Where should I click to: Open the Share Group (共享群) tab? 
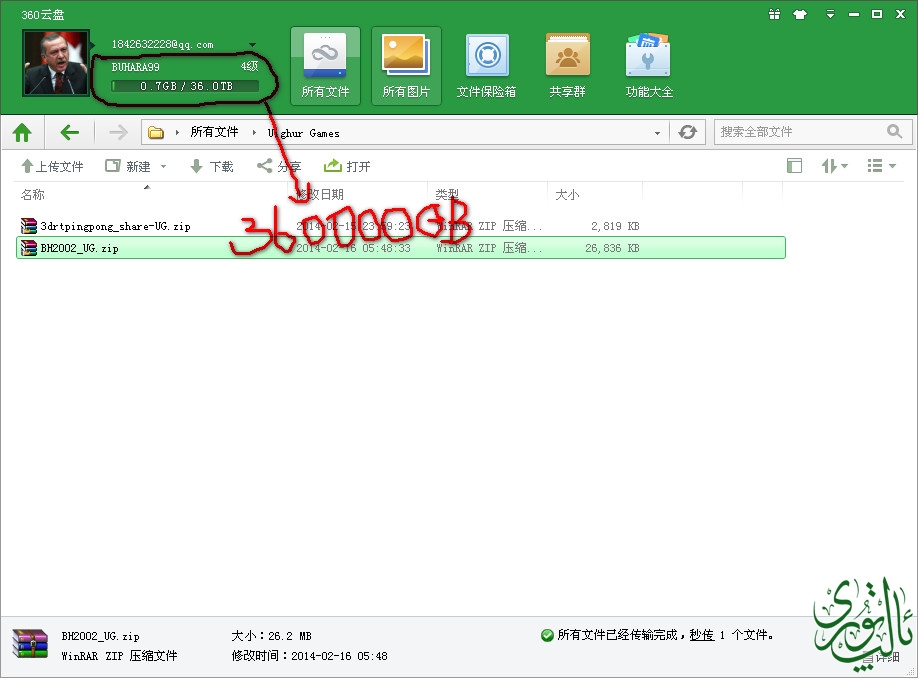click(x=567, y=66)
